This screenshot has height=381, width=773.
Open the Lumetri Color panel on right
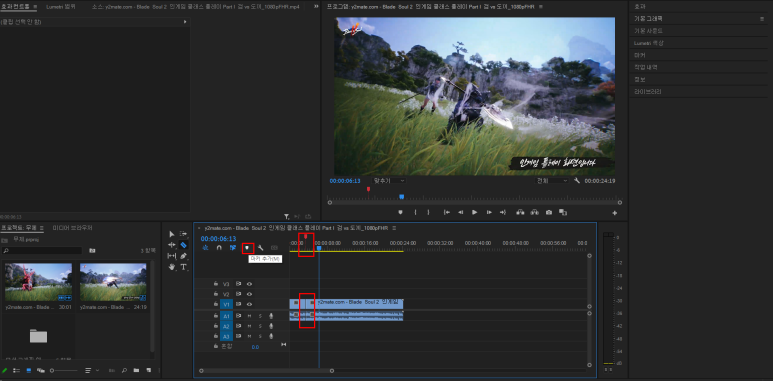point(648,43)
